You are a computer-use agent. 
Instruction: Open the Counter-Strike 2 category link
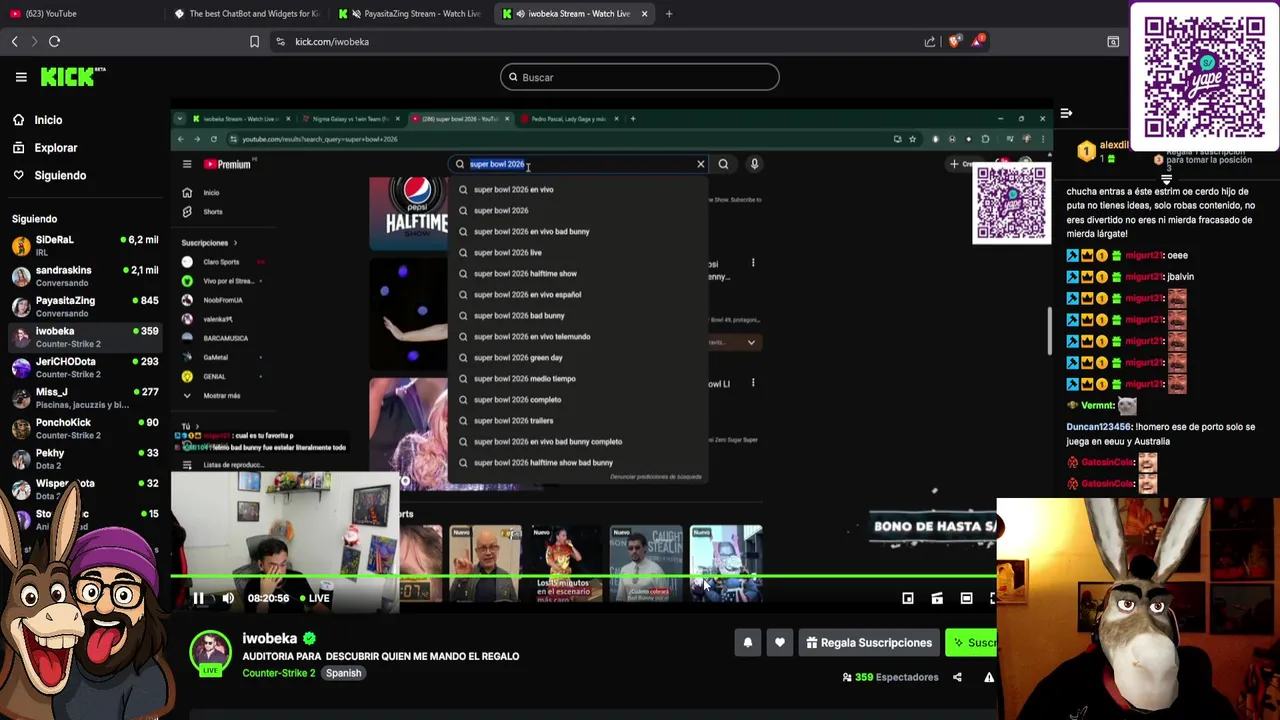click(279, 673)
